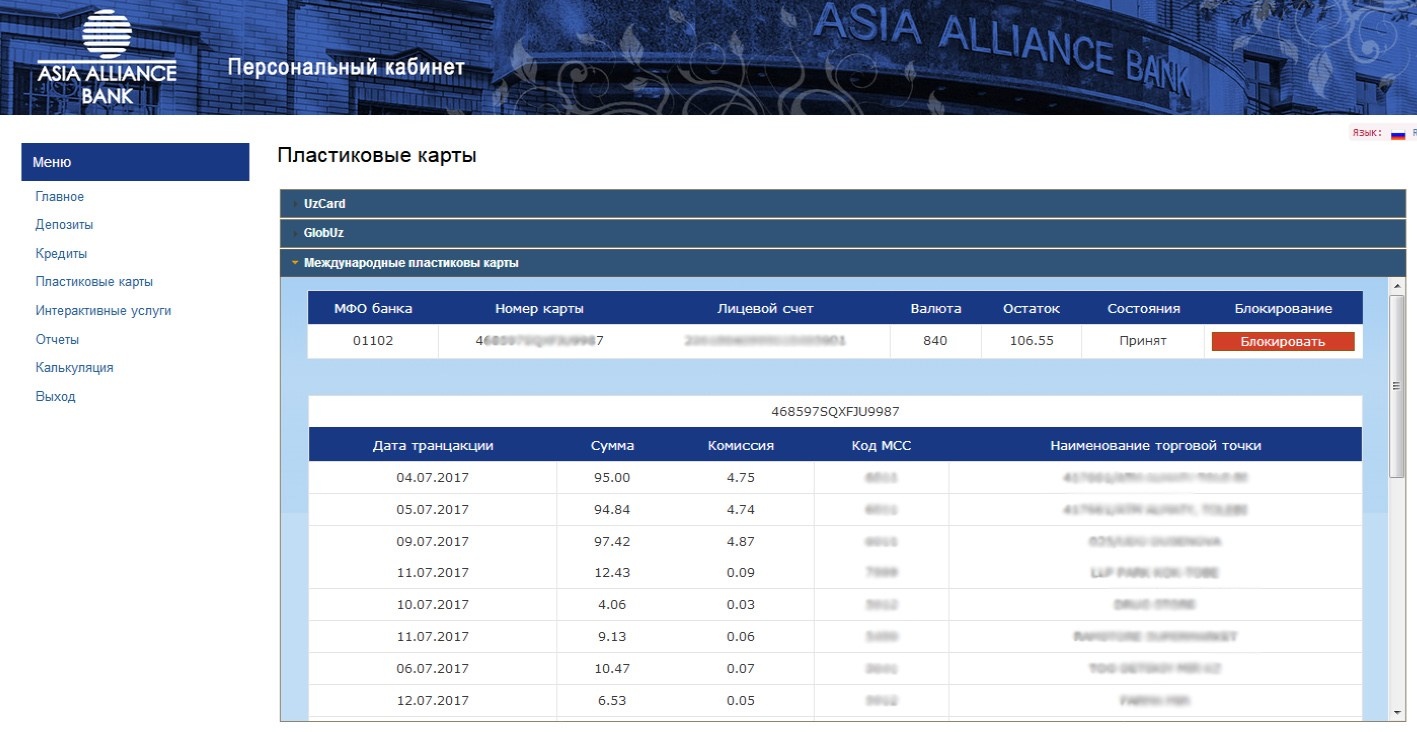Click Сумма column header
Viewport: 1417px width, 732px height.
[612, 446]
